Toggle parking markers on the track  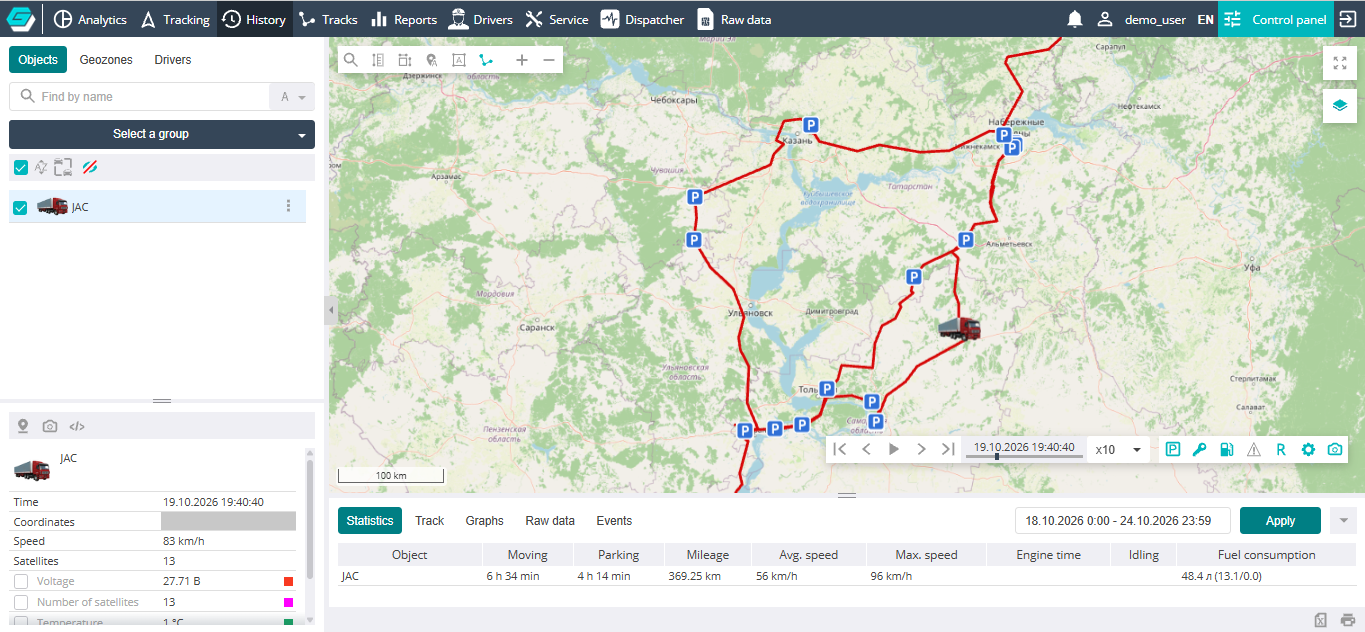point(1173,449)
